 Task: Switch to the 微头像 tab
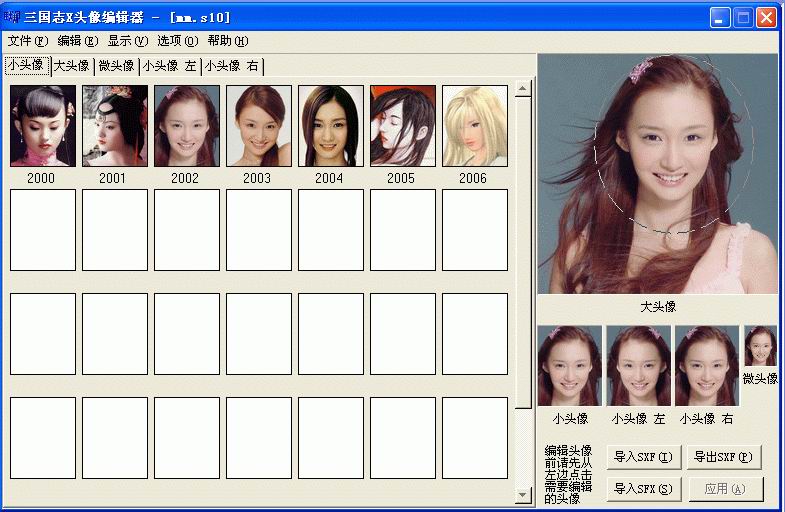coord(116,66)
